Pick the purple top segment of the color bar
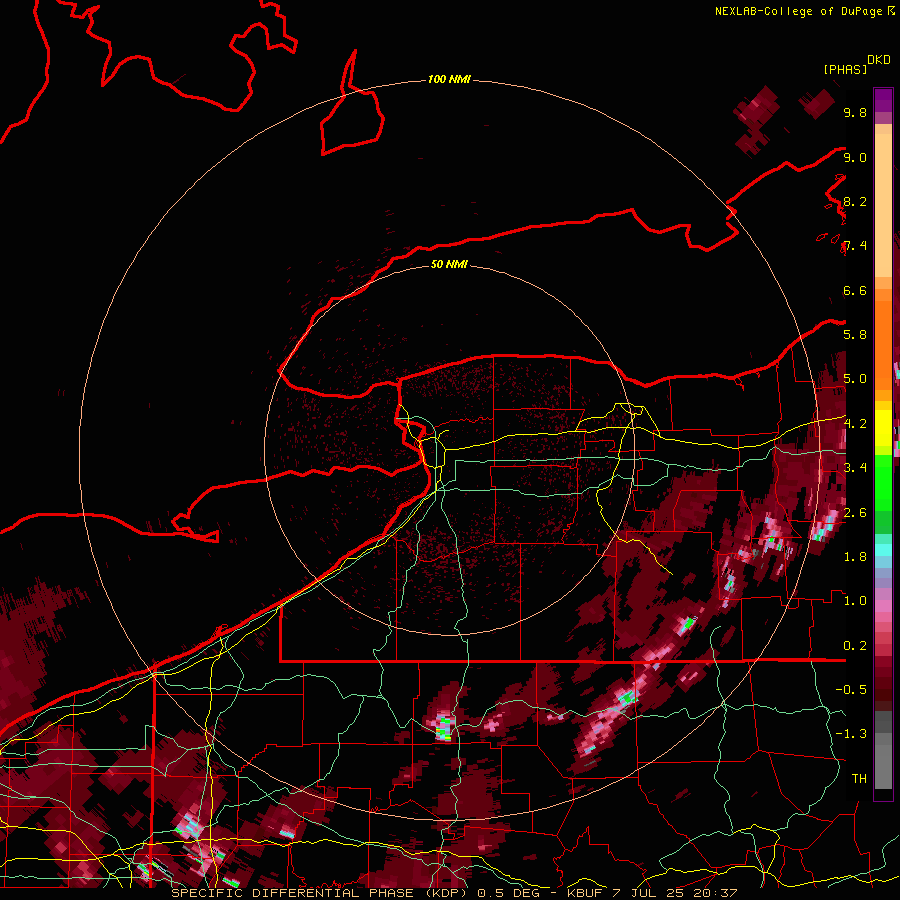The image size is (900, 900). tap(883, 100)
